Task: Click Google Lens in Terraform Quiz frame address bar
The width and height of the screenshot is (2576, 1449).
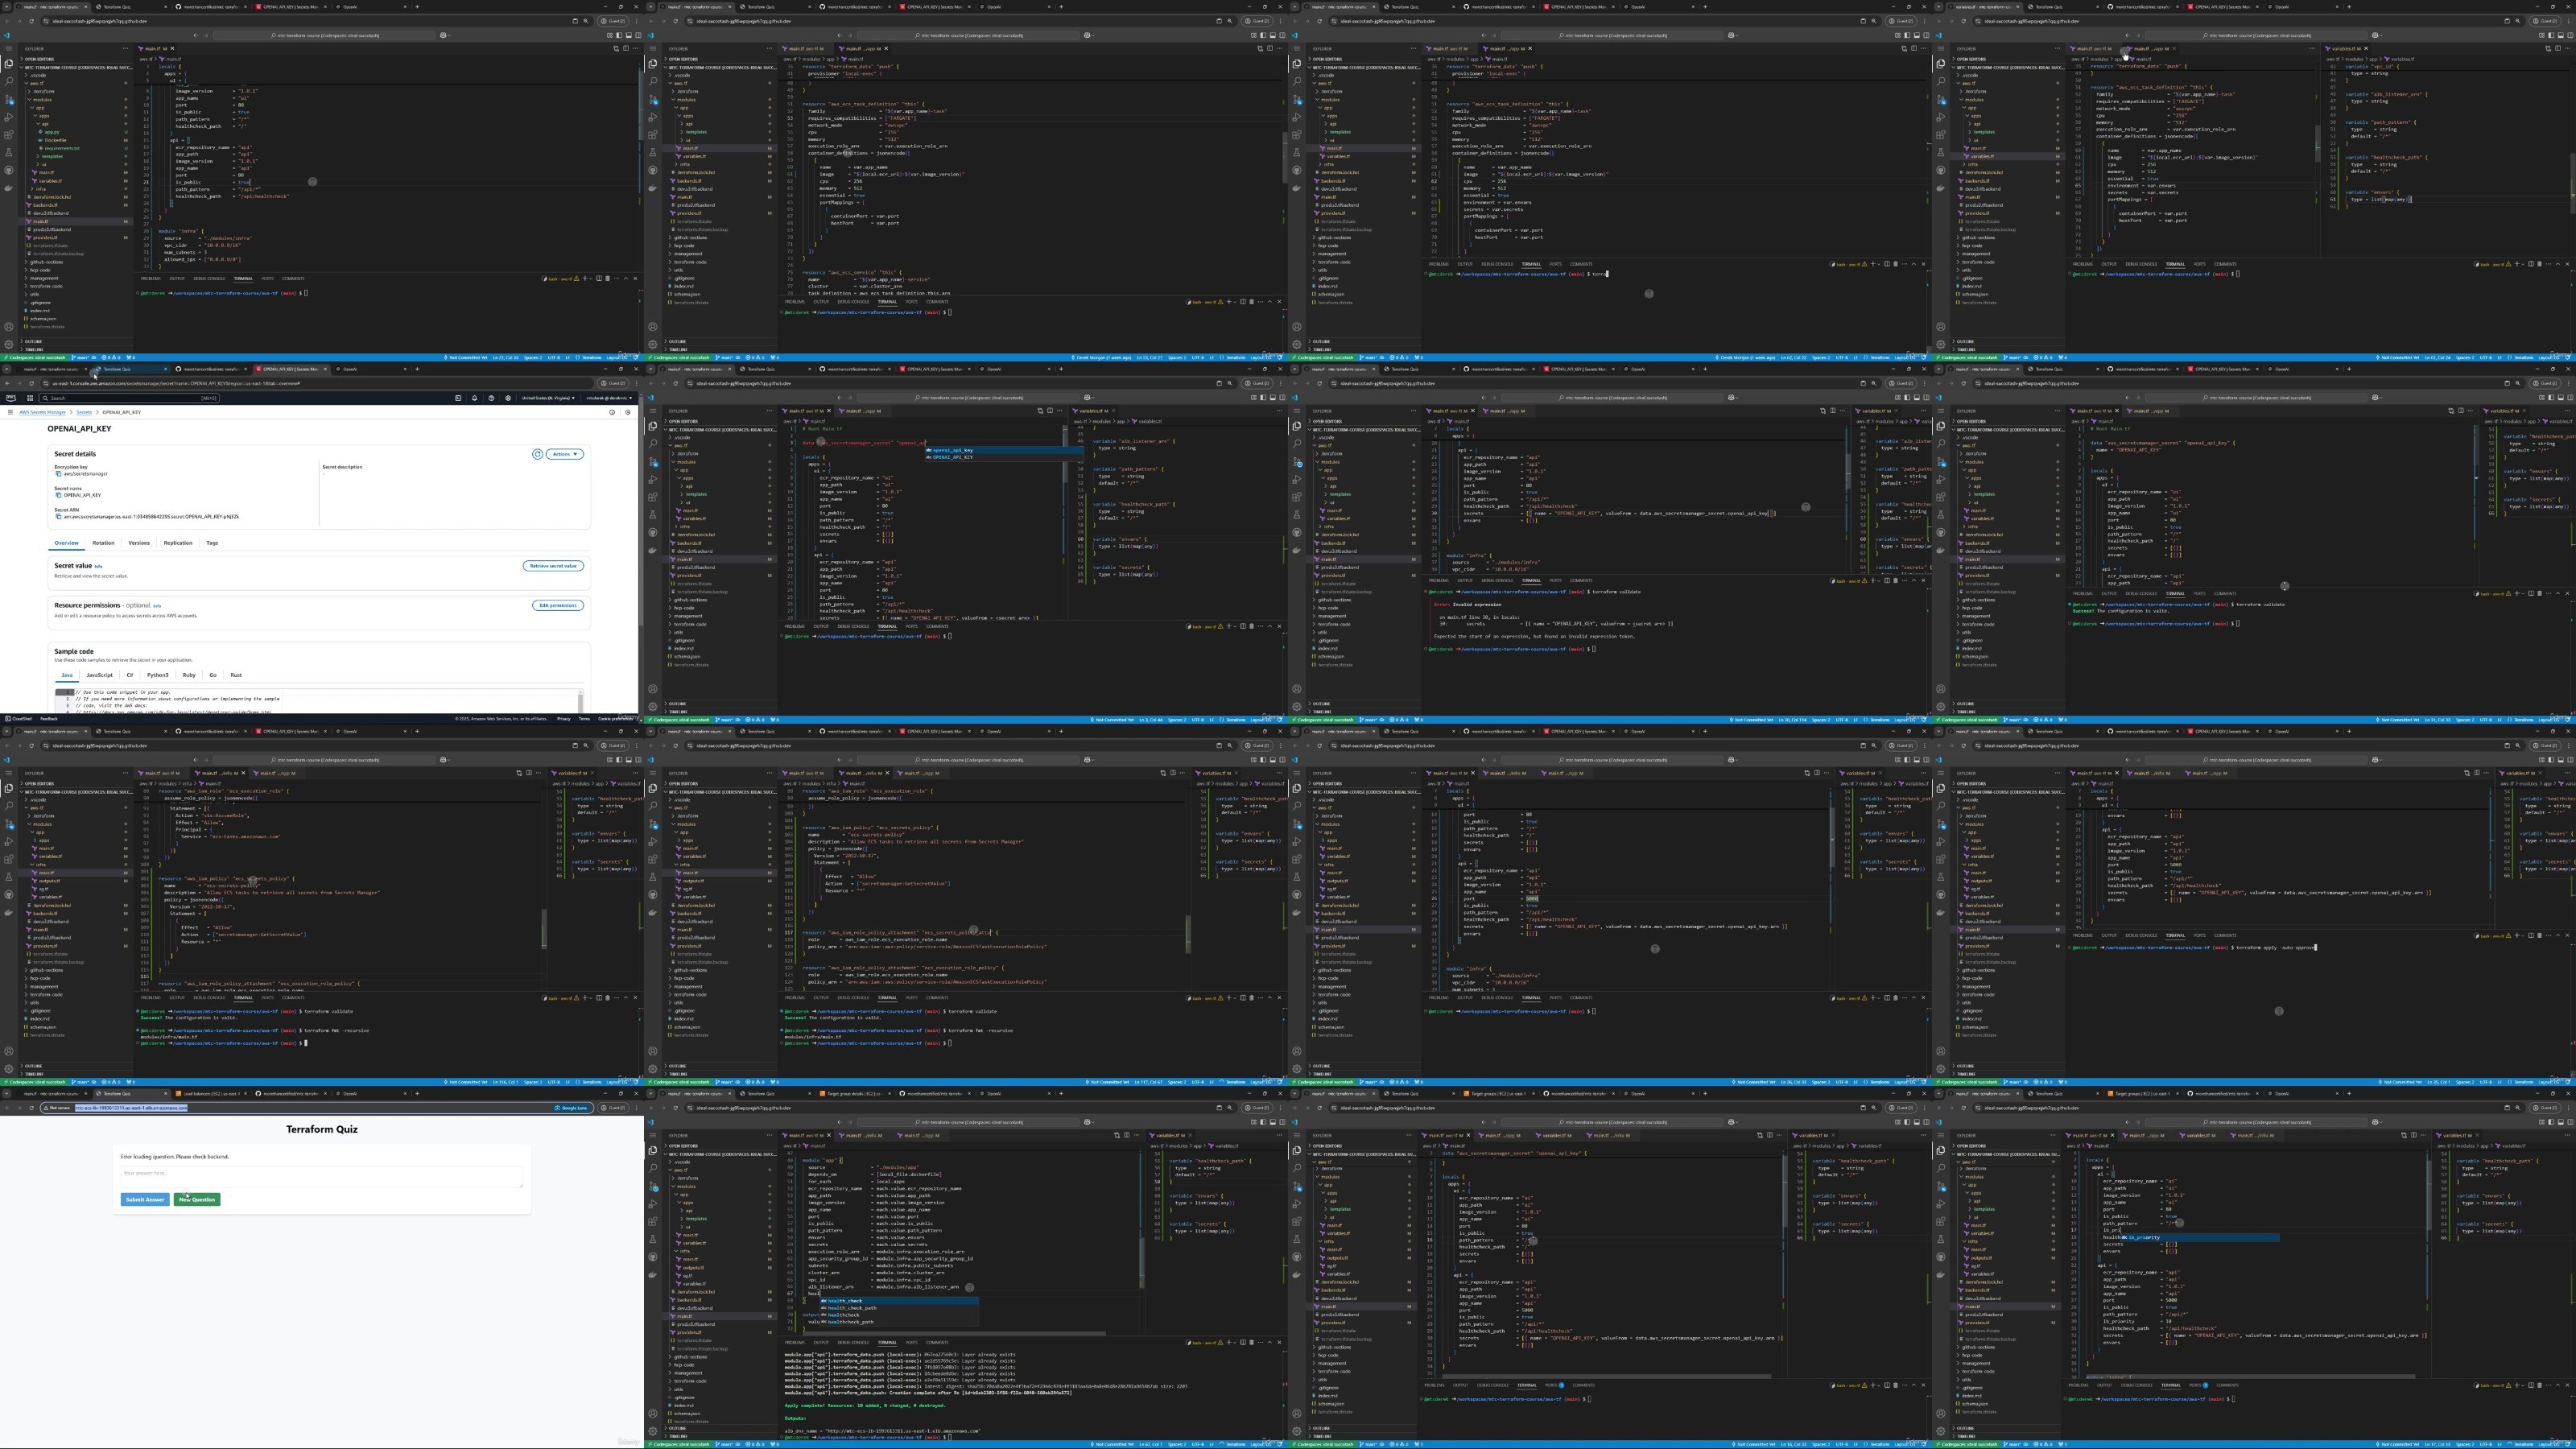Action: pyautogui.click(x=571, y=1108)
